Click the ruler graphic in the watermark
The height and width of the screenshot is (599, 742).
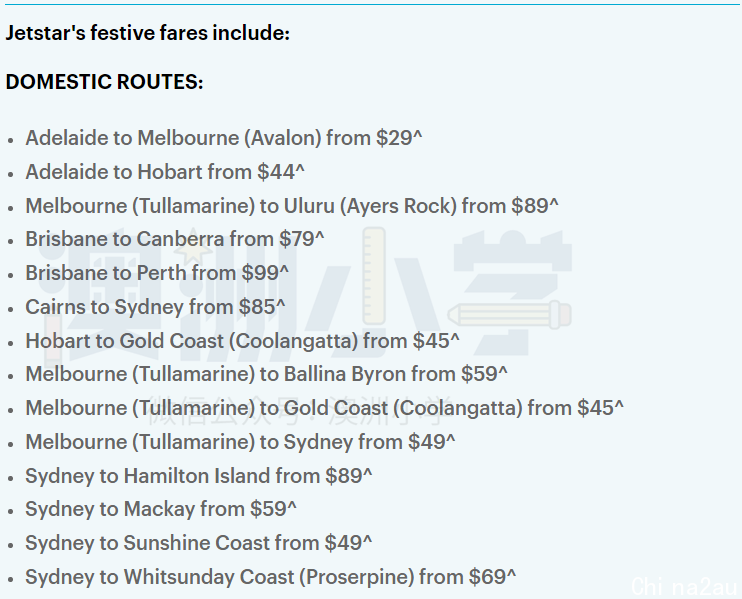[x=374, y=276]
